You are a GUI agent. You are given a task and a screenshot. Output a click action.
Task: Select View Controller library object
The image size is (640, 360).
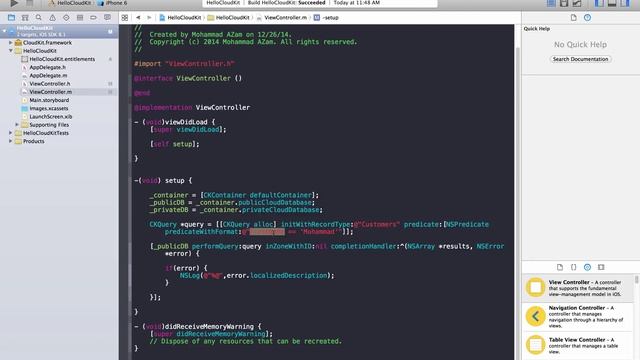click(578, 288)
